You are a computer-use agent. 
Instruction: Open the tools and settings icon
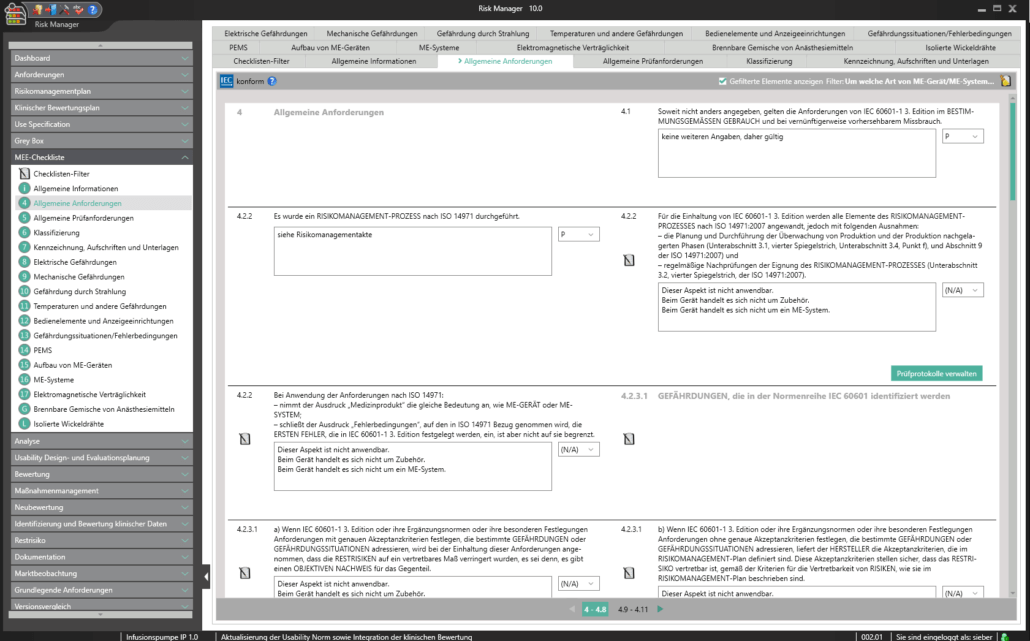tap(65, 9)
